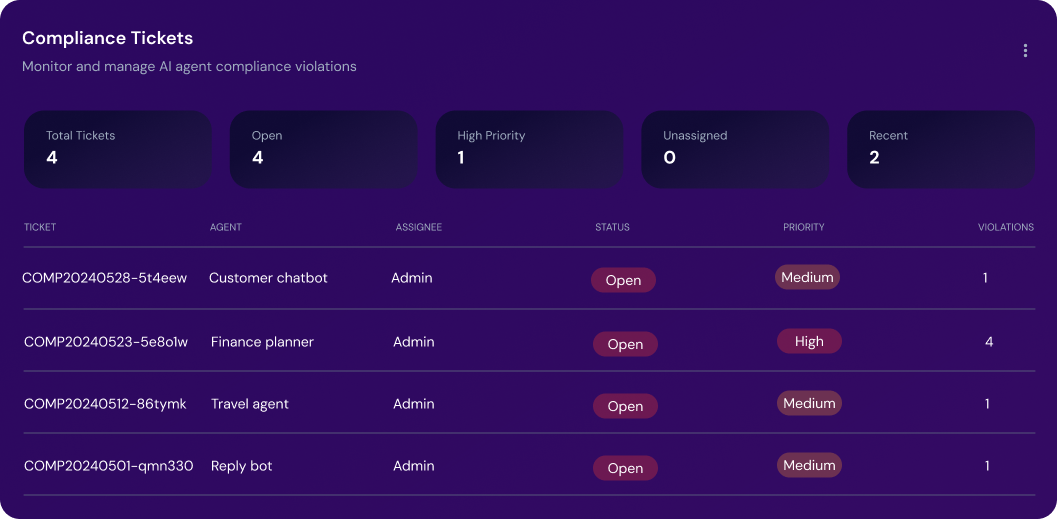Click the High Priority stat card
The image size is (1057, 519).
(529, 148)
